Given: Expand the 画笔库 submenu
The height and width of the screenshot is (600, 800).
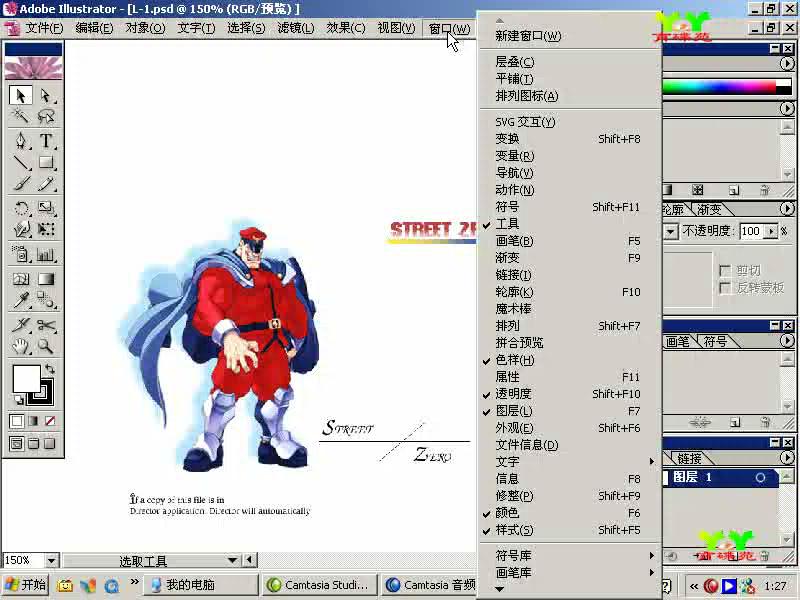Looking at the screenshot, I should pos(569,572).
